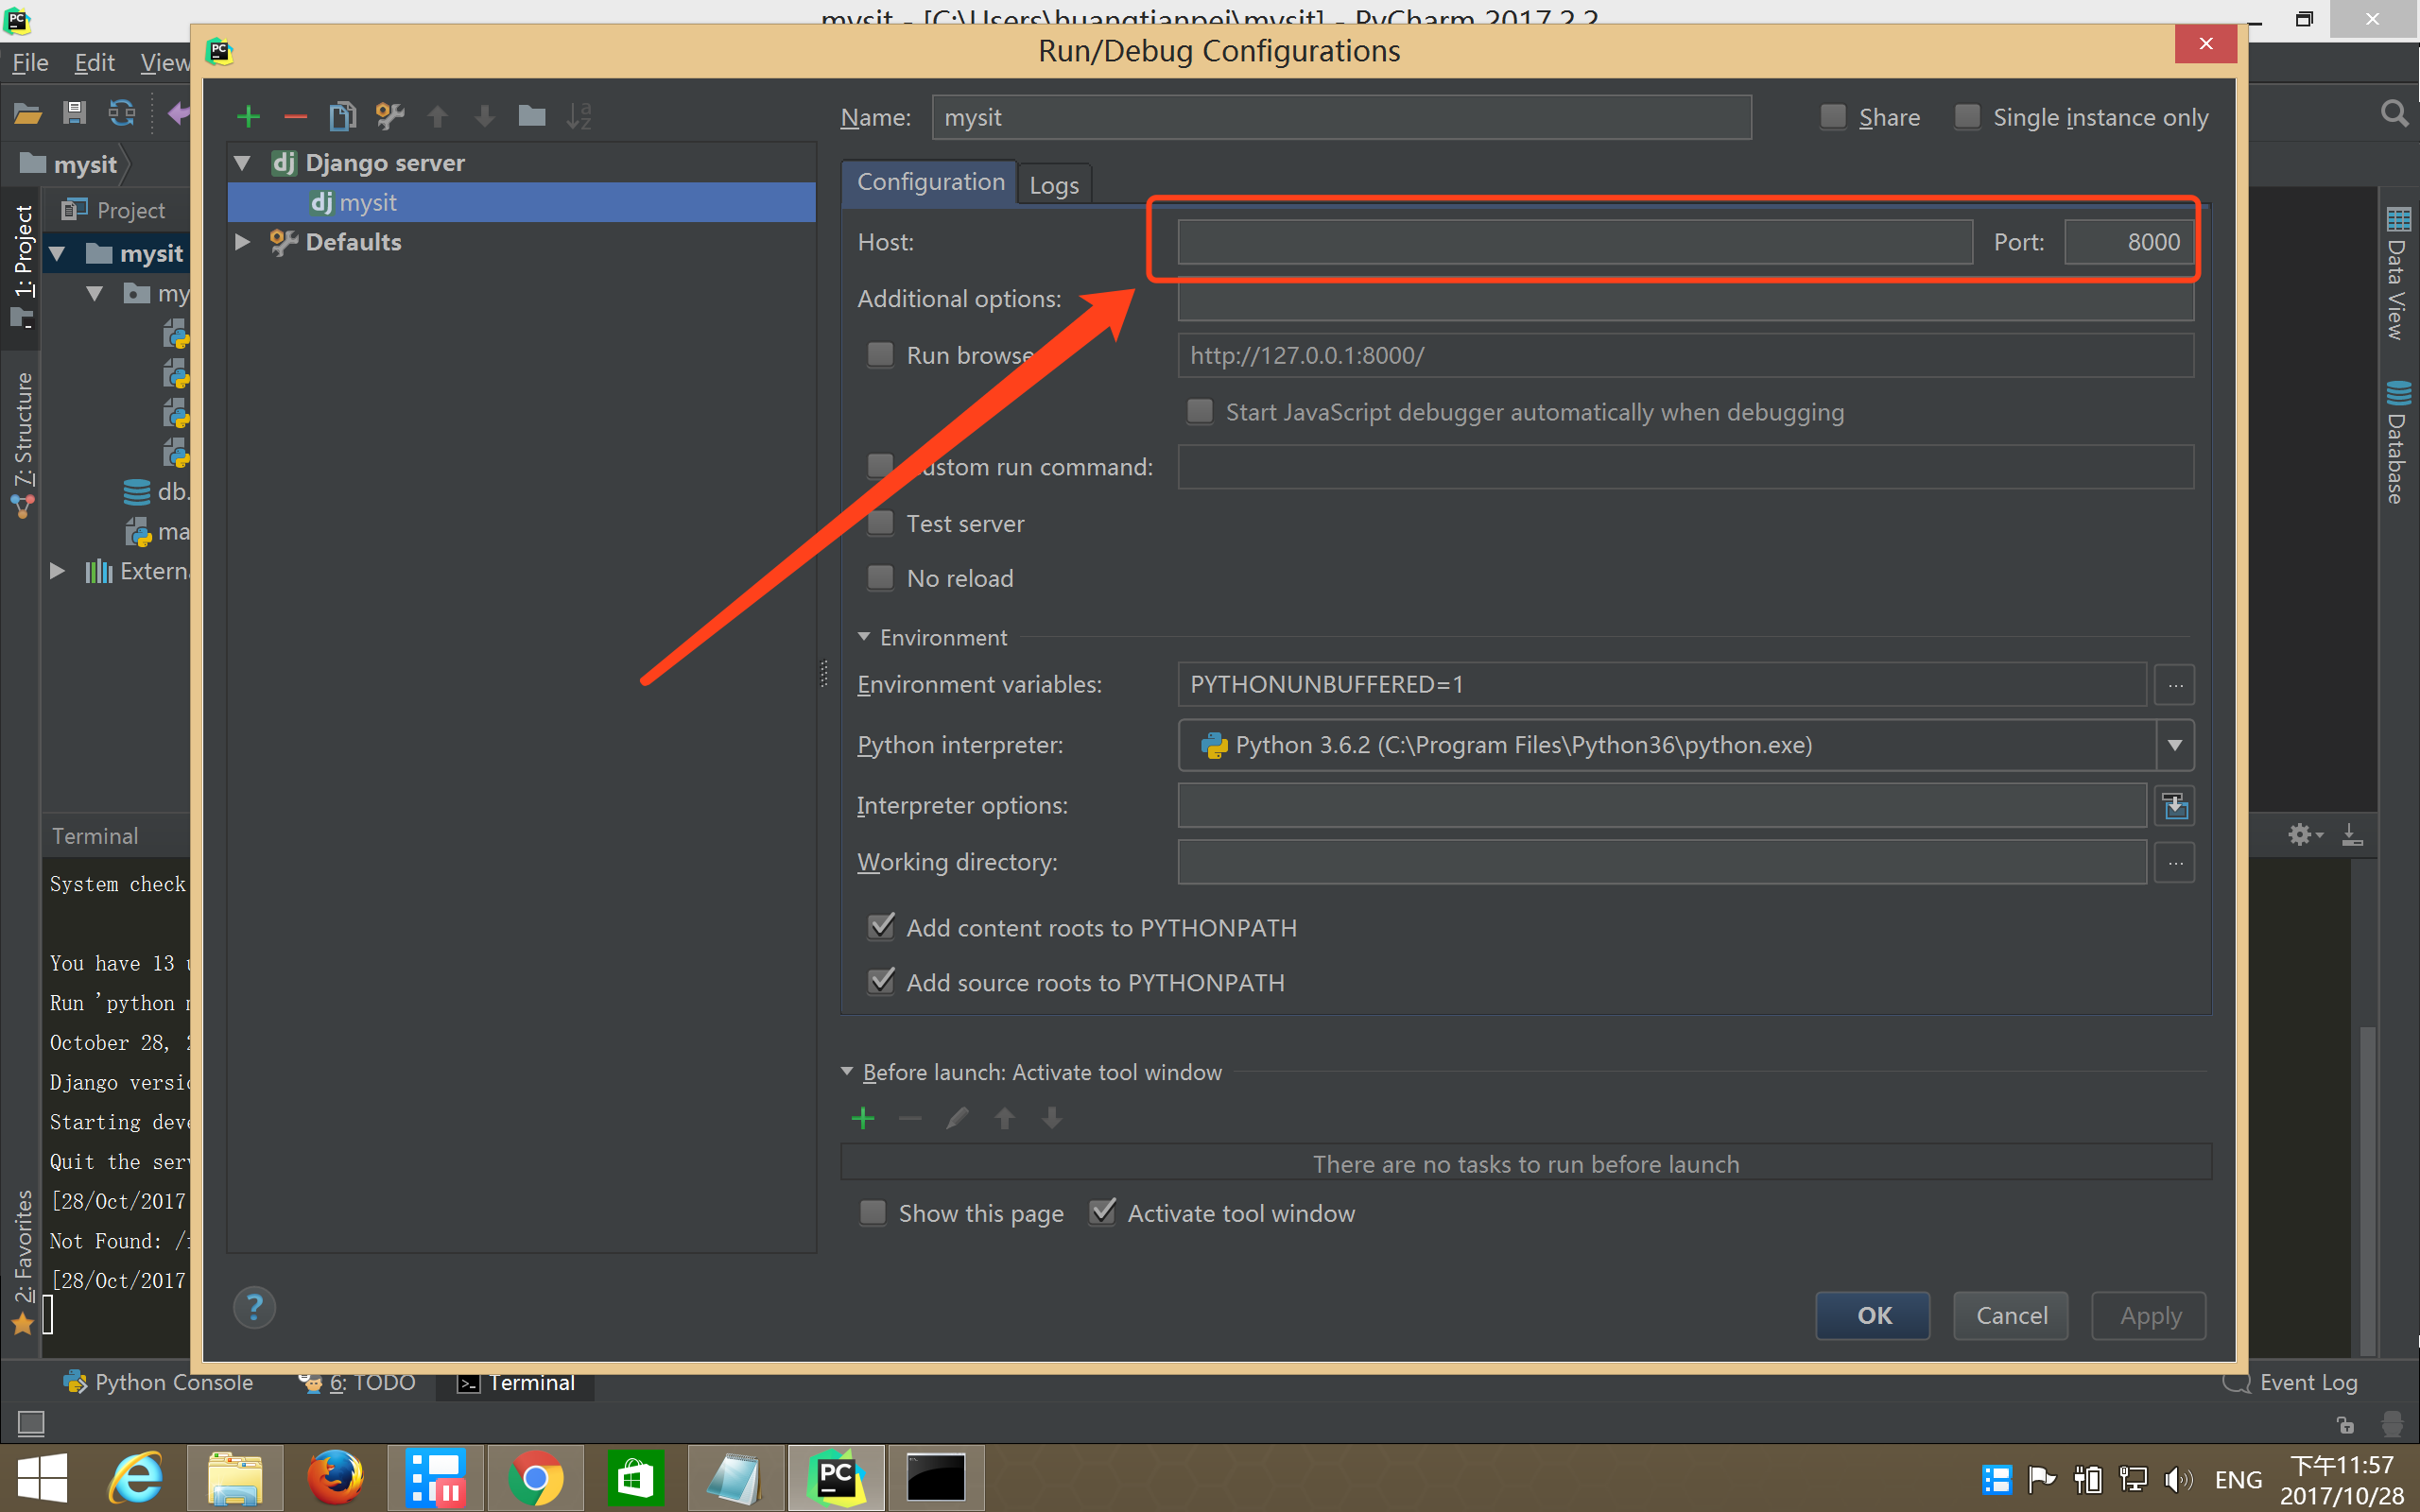Toggle the Run browser checkbox

(880, 355)
